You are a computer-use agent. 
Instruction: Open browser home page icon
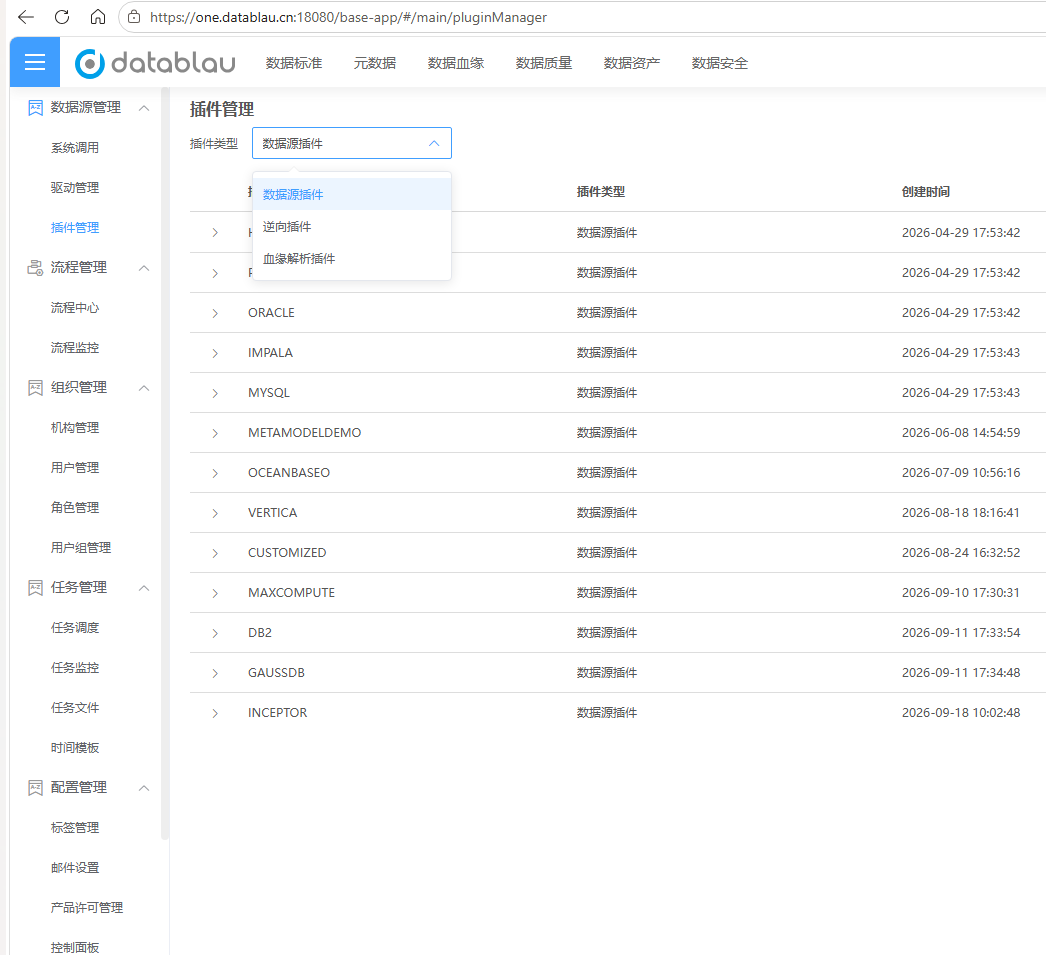[98, 17]
